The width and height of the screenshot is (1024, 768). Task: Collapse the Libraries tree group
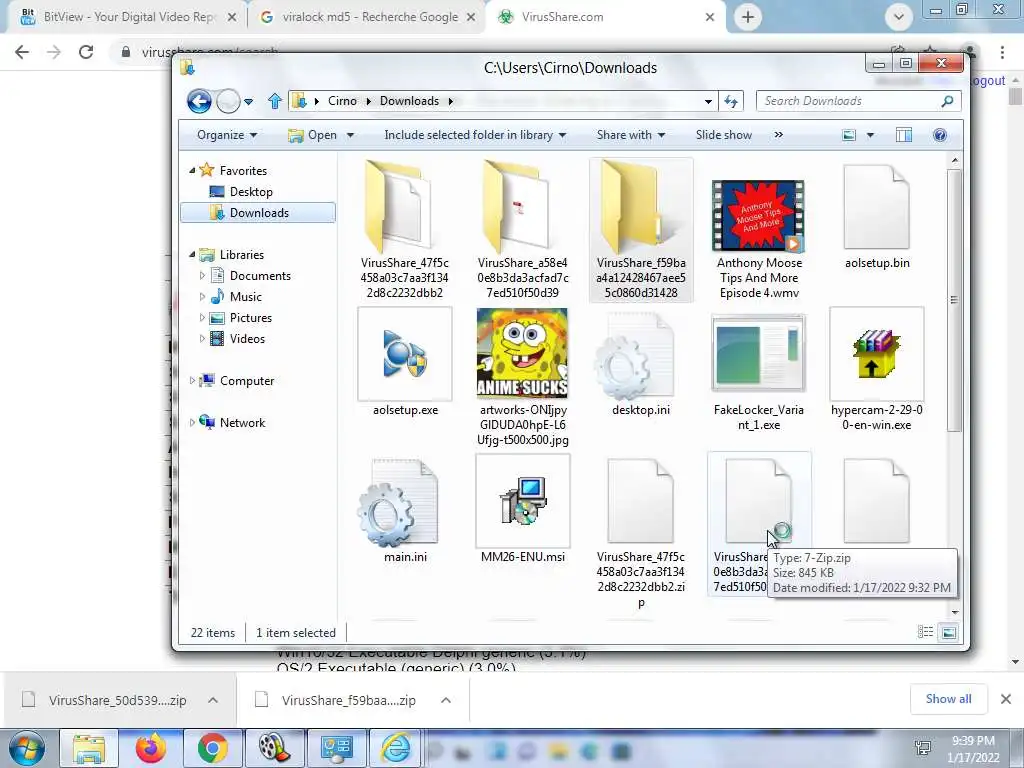[192, 255]
